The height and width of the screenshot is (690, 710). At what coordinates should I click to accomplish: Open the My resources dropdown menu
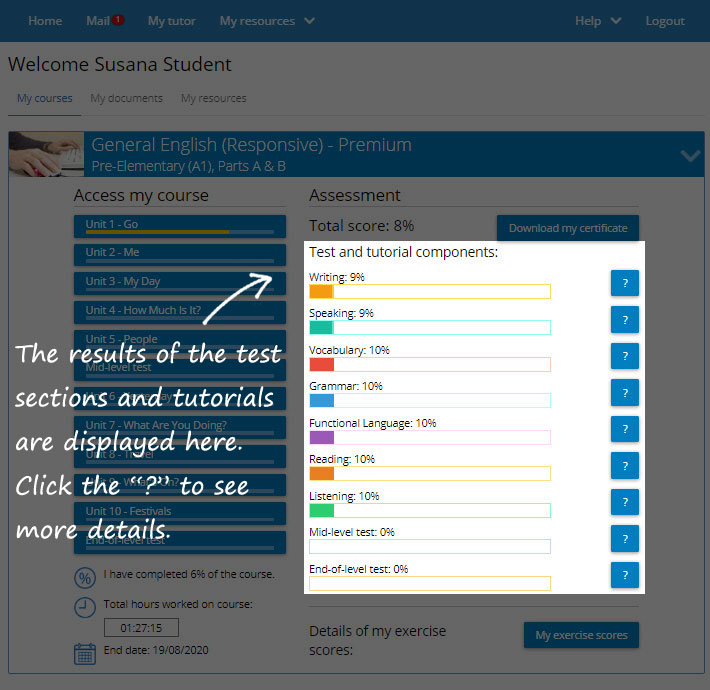(266, 21)
